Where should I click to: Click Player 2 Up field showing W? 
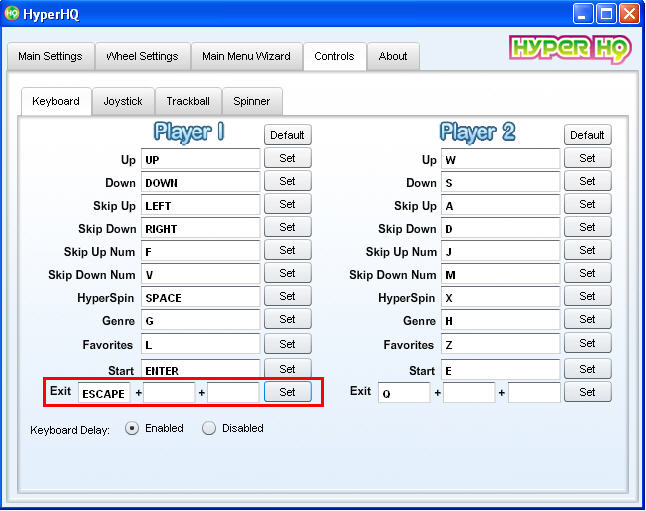click(x=501, y=159)
